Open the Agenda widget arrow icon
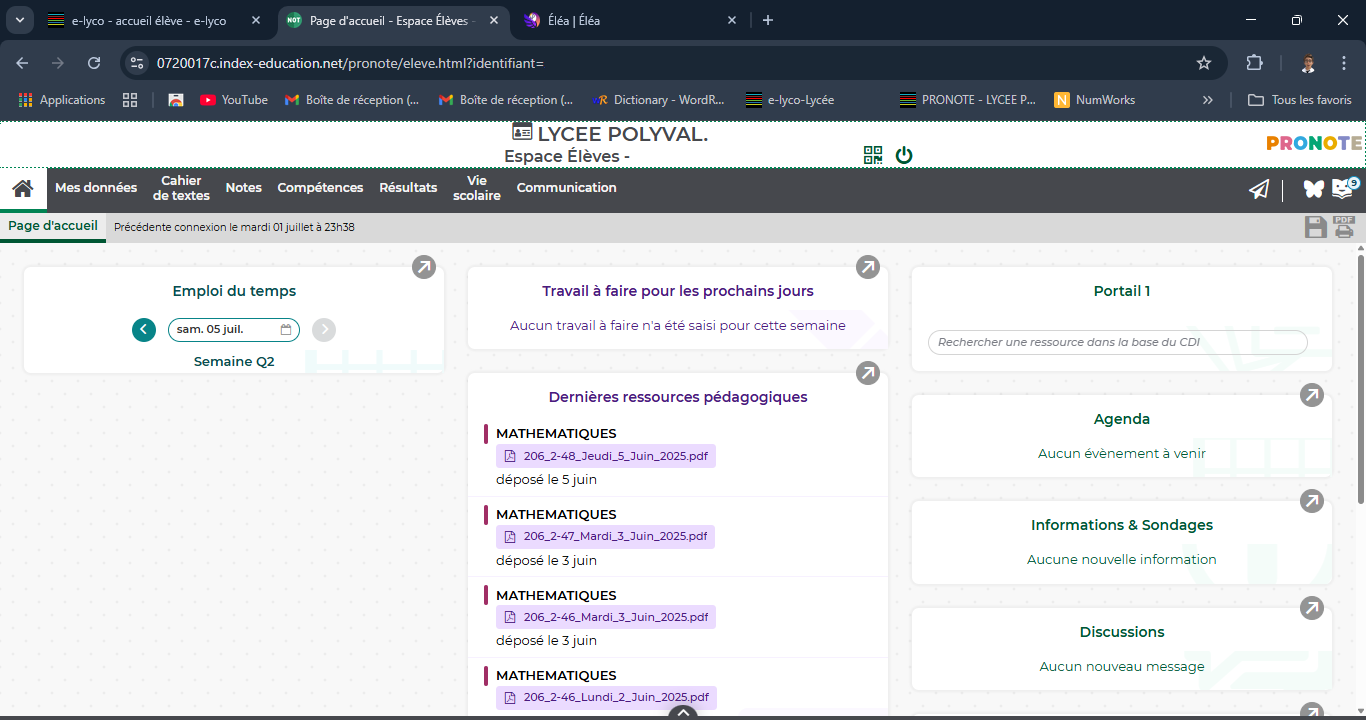The image size is (1366, 720). (1311, 395)
